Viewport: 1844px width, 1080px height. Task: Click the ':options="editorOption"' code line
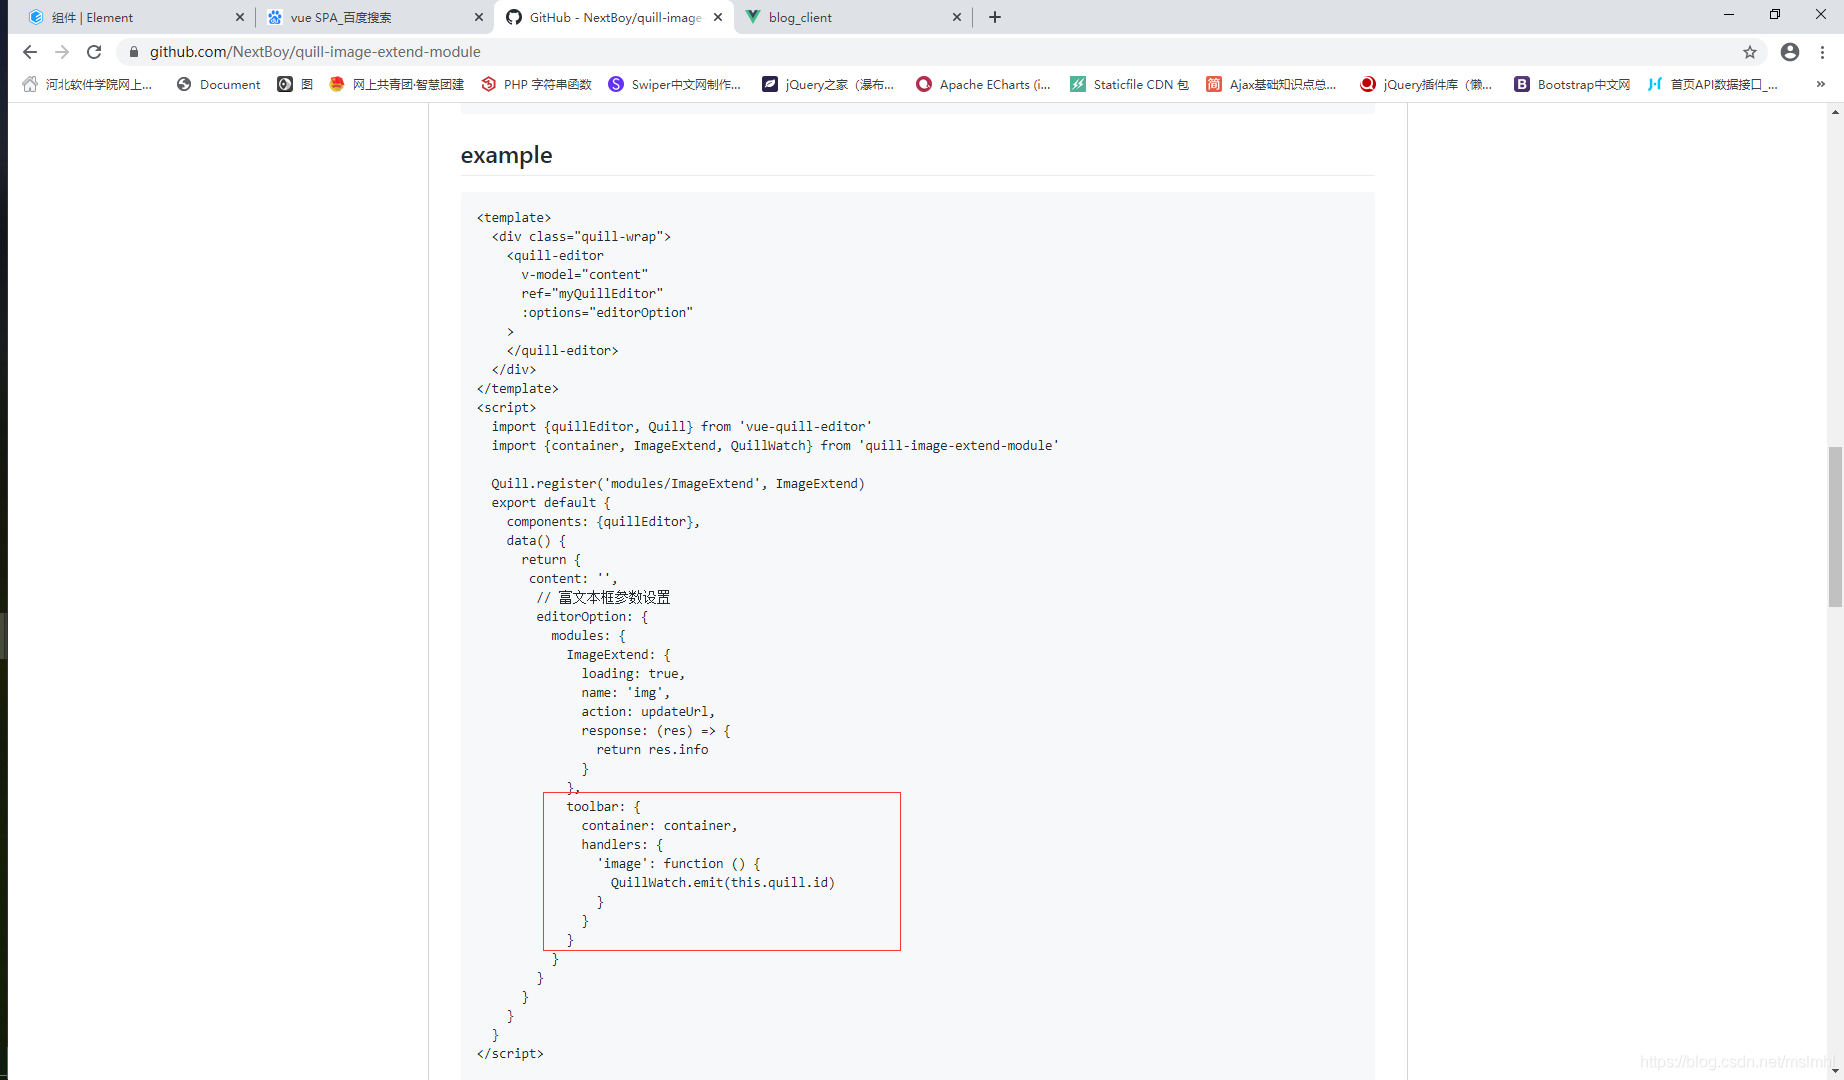607,313
